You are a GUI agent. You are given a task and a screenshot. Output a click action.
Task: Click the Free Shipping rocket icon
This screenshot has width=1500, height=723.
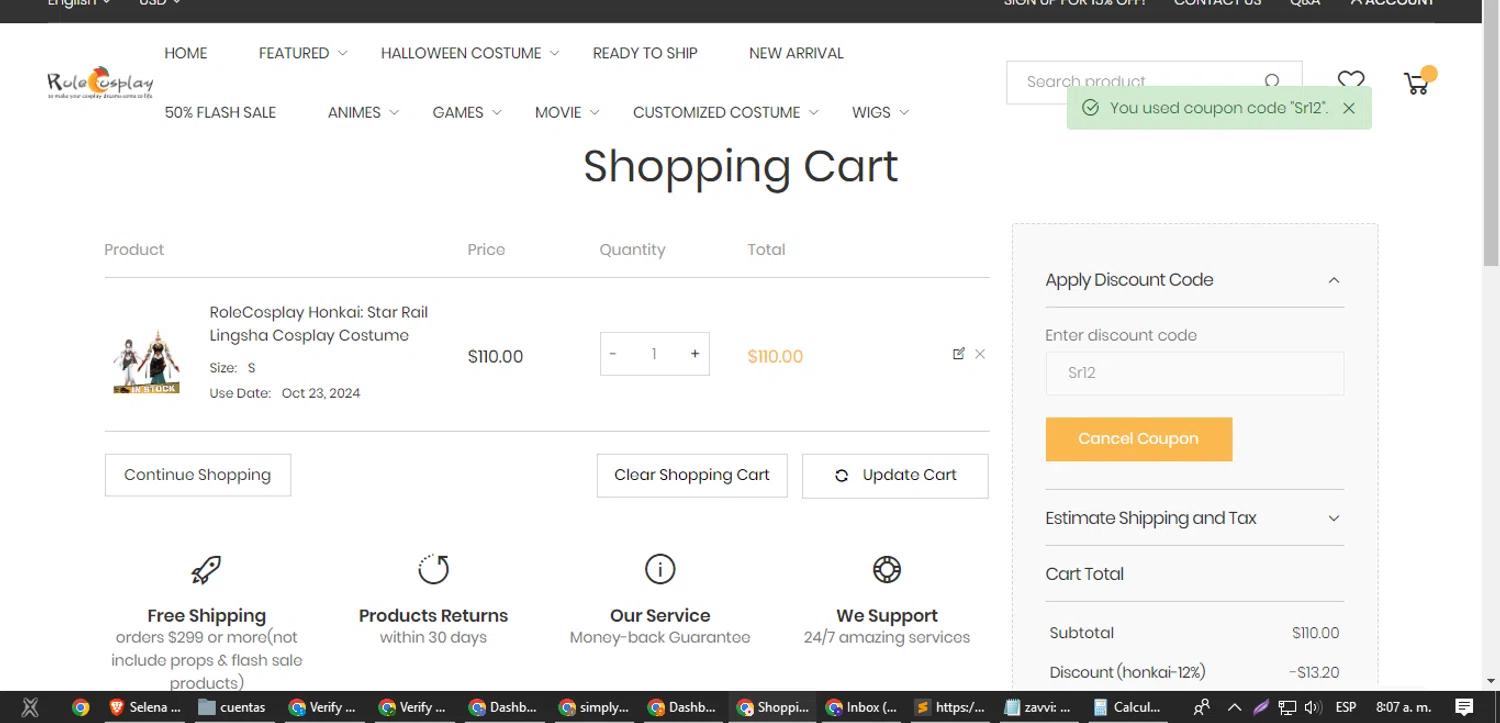tap(206, 569)
